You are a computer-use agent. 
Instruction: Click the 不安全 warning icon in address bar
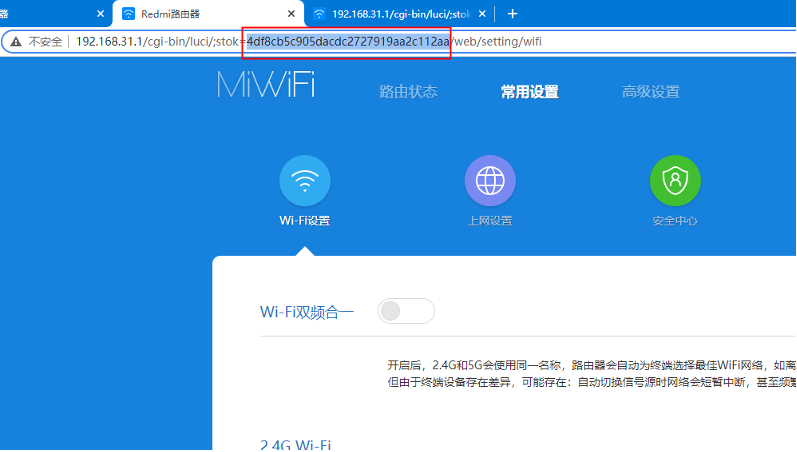click(x=16, y=42)
